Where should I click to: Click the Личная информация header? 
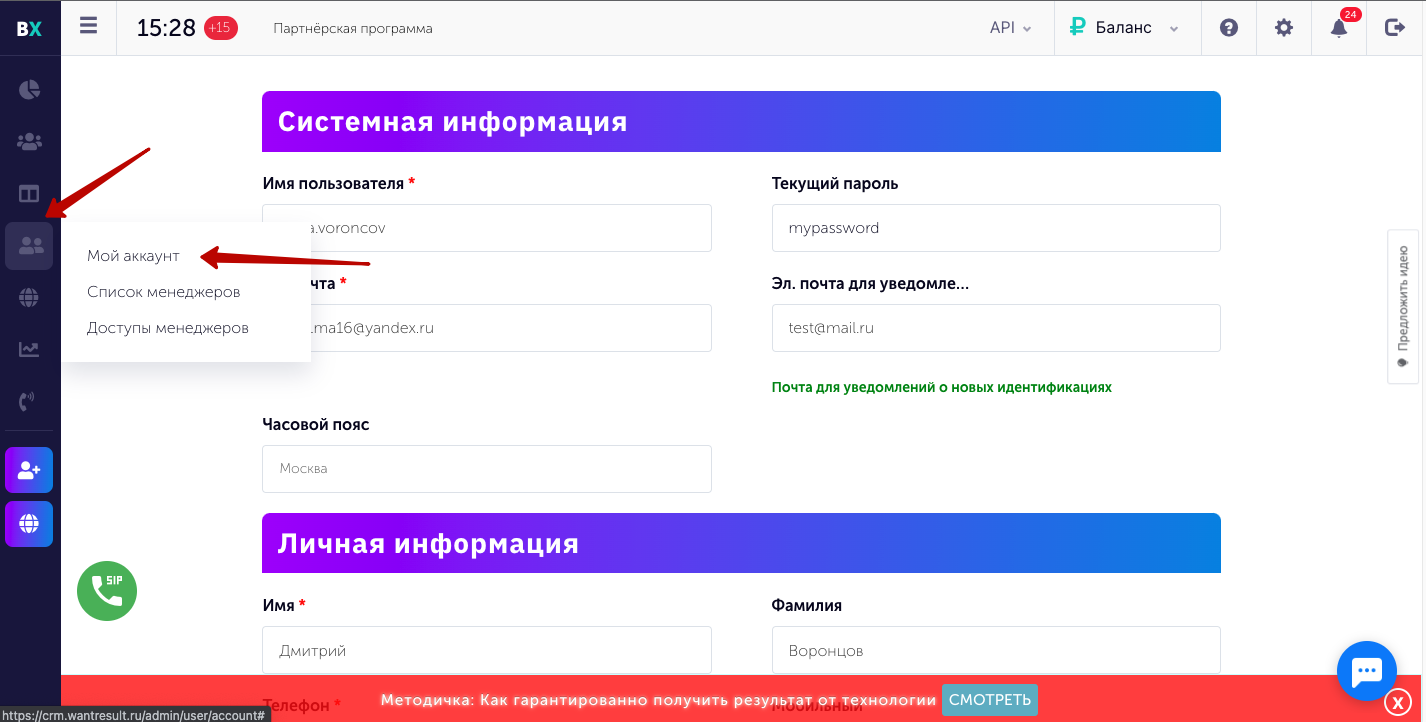click(x=741, y=543)
